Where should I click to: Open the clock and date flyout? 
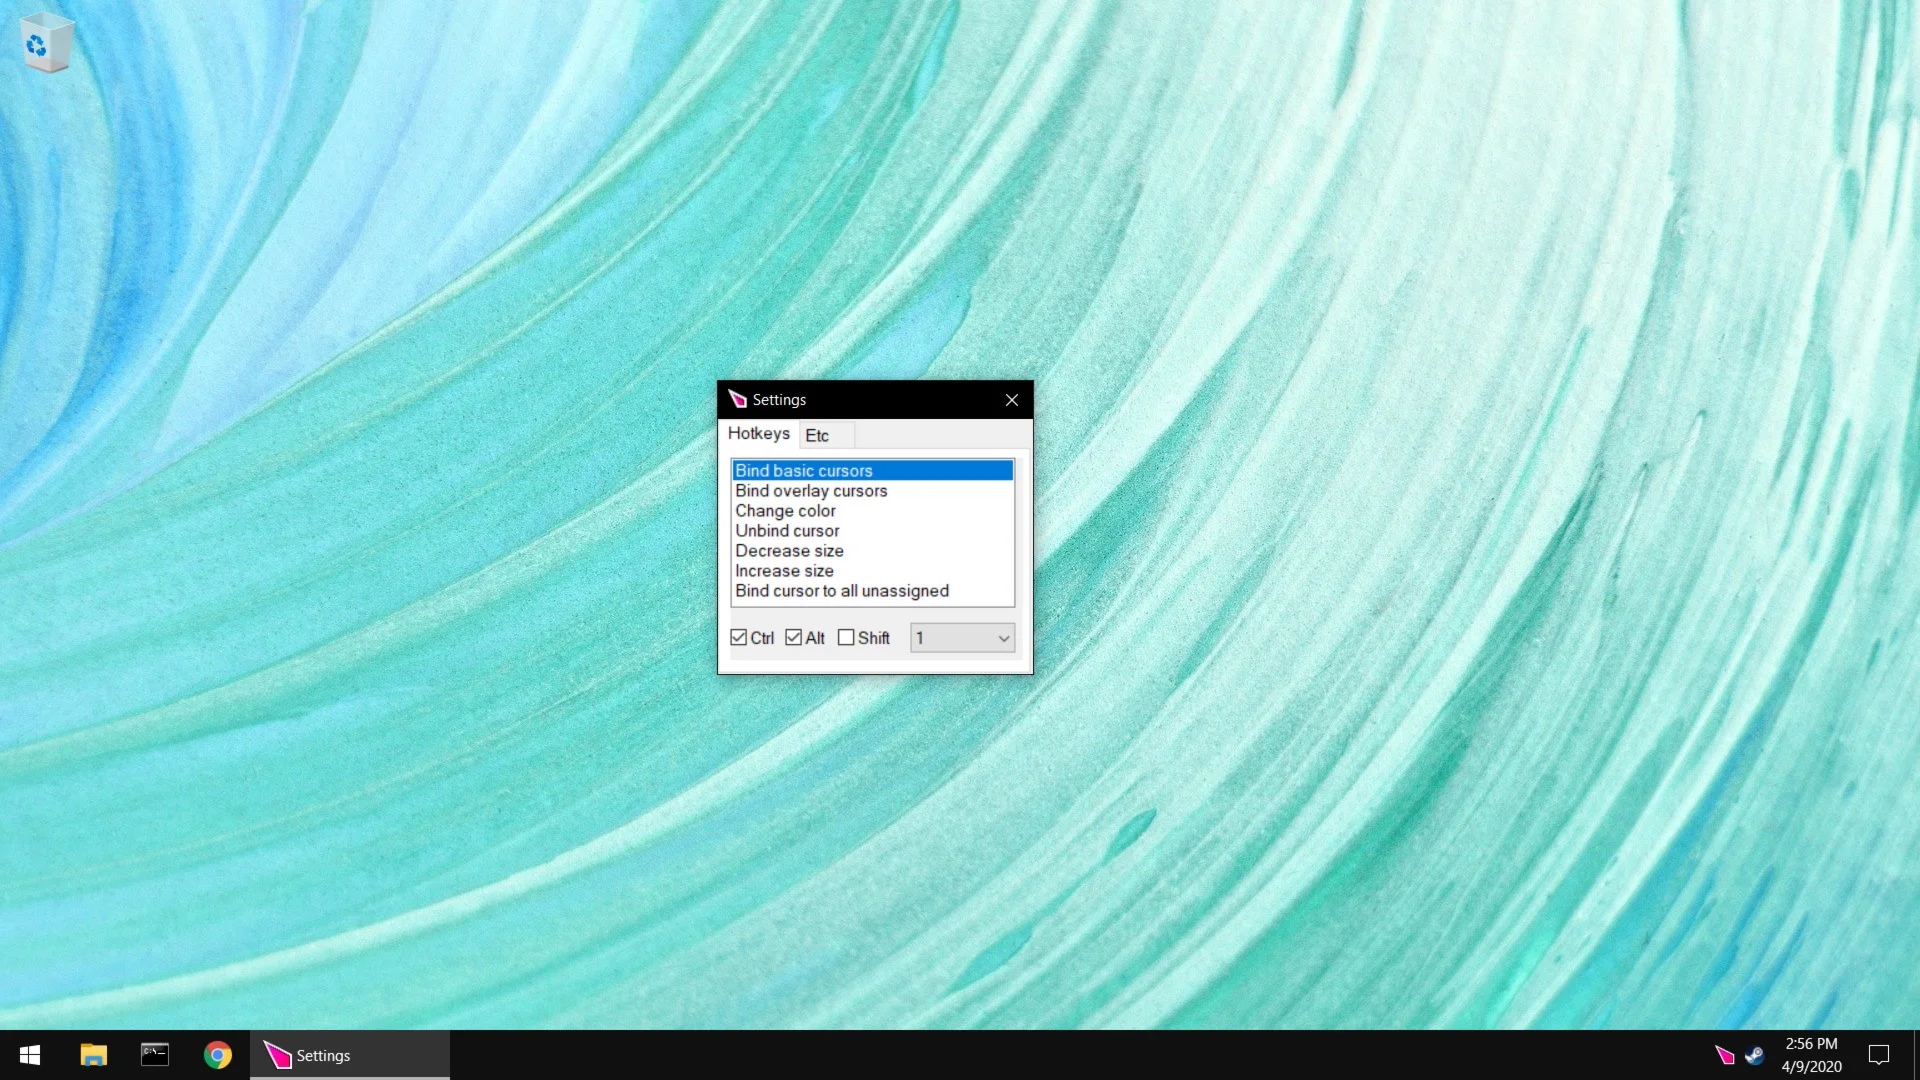(x=1811, y=1055)
